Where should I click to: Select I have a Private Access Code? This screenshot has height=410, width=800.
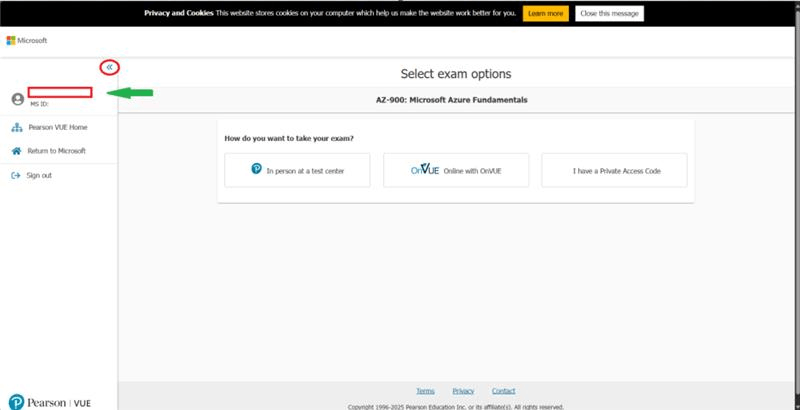tap(614, 170)
